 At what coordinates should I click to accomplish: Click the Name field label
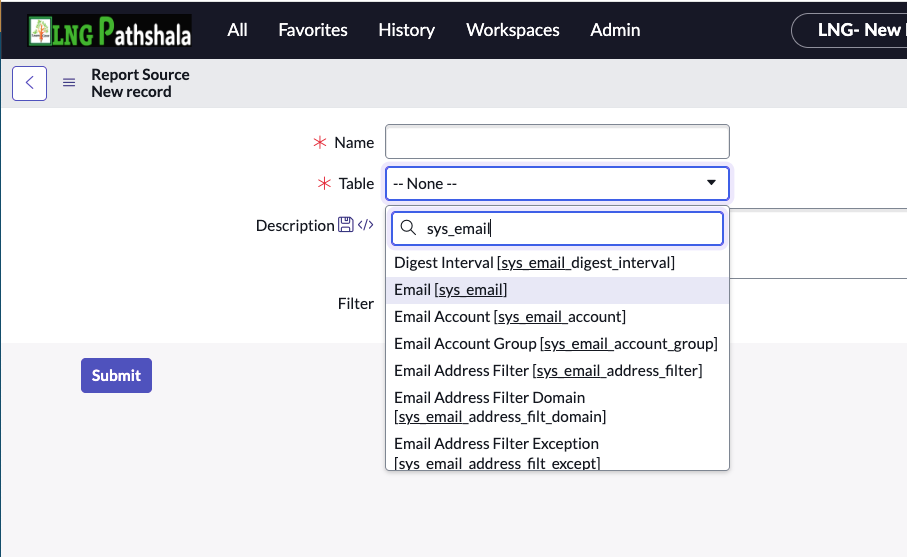click(x=354, y=142)
